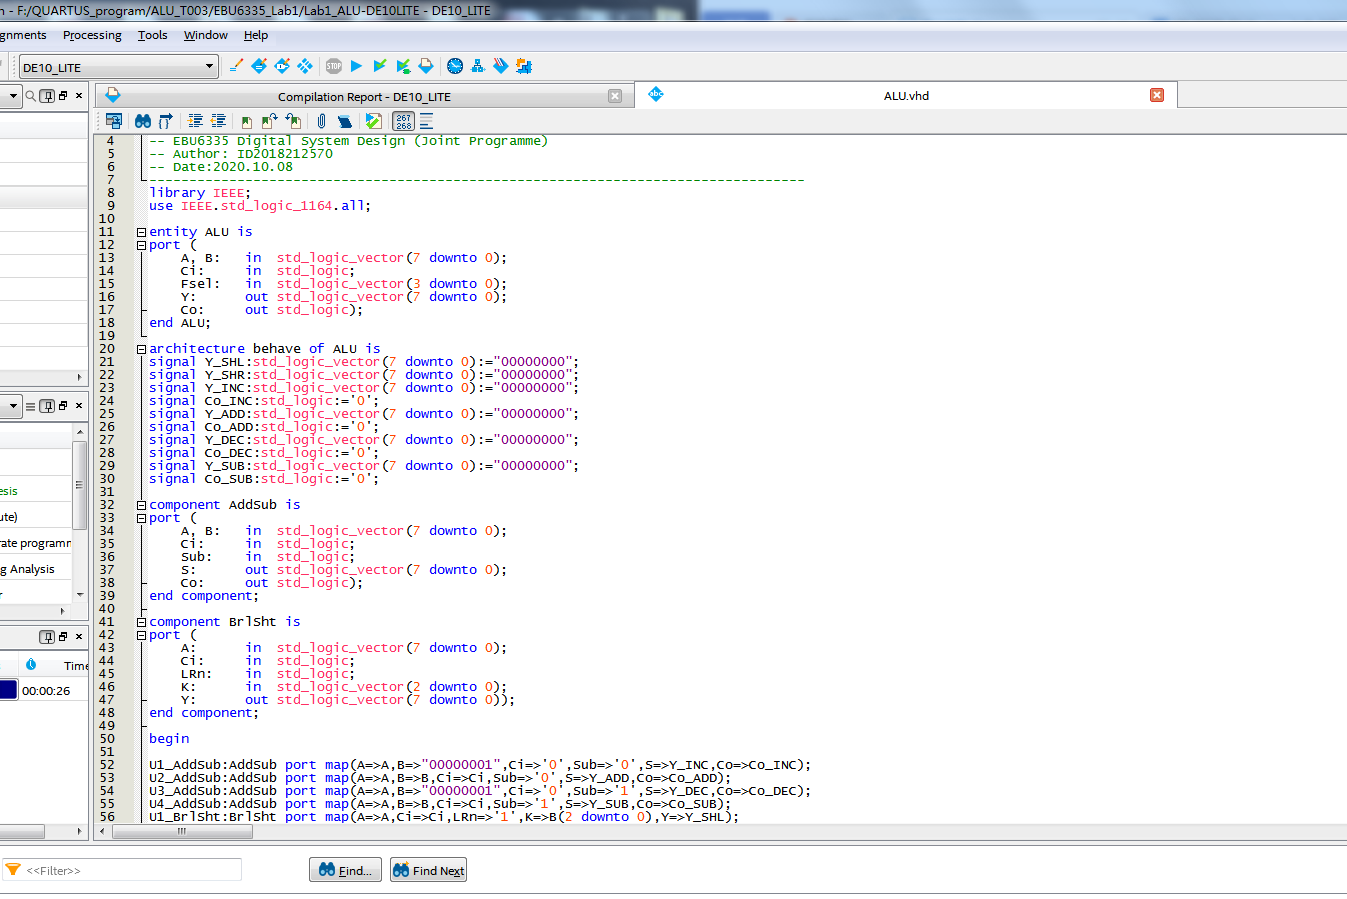
Task: Toggle pin on Tasks panel
Action: click(47, 406)
